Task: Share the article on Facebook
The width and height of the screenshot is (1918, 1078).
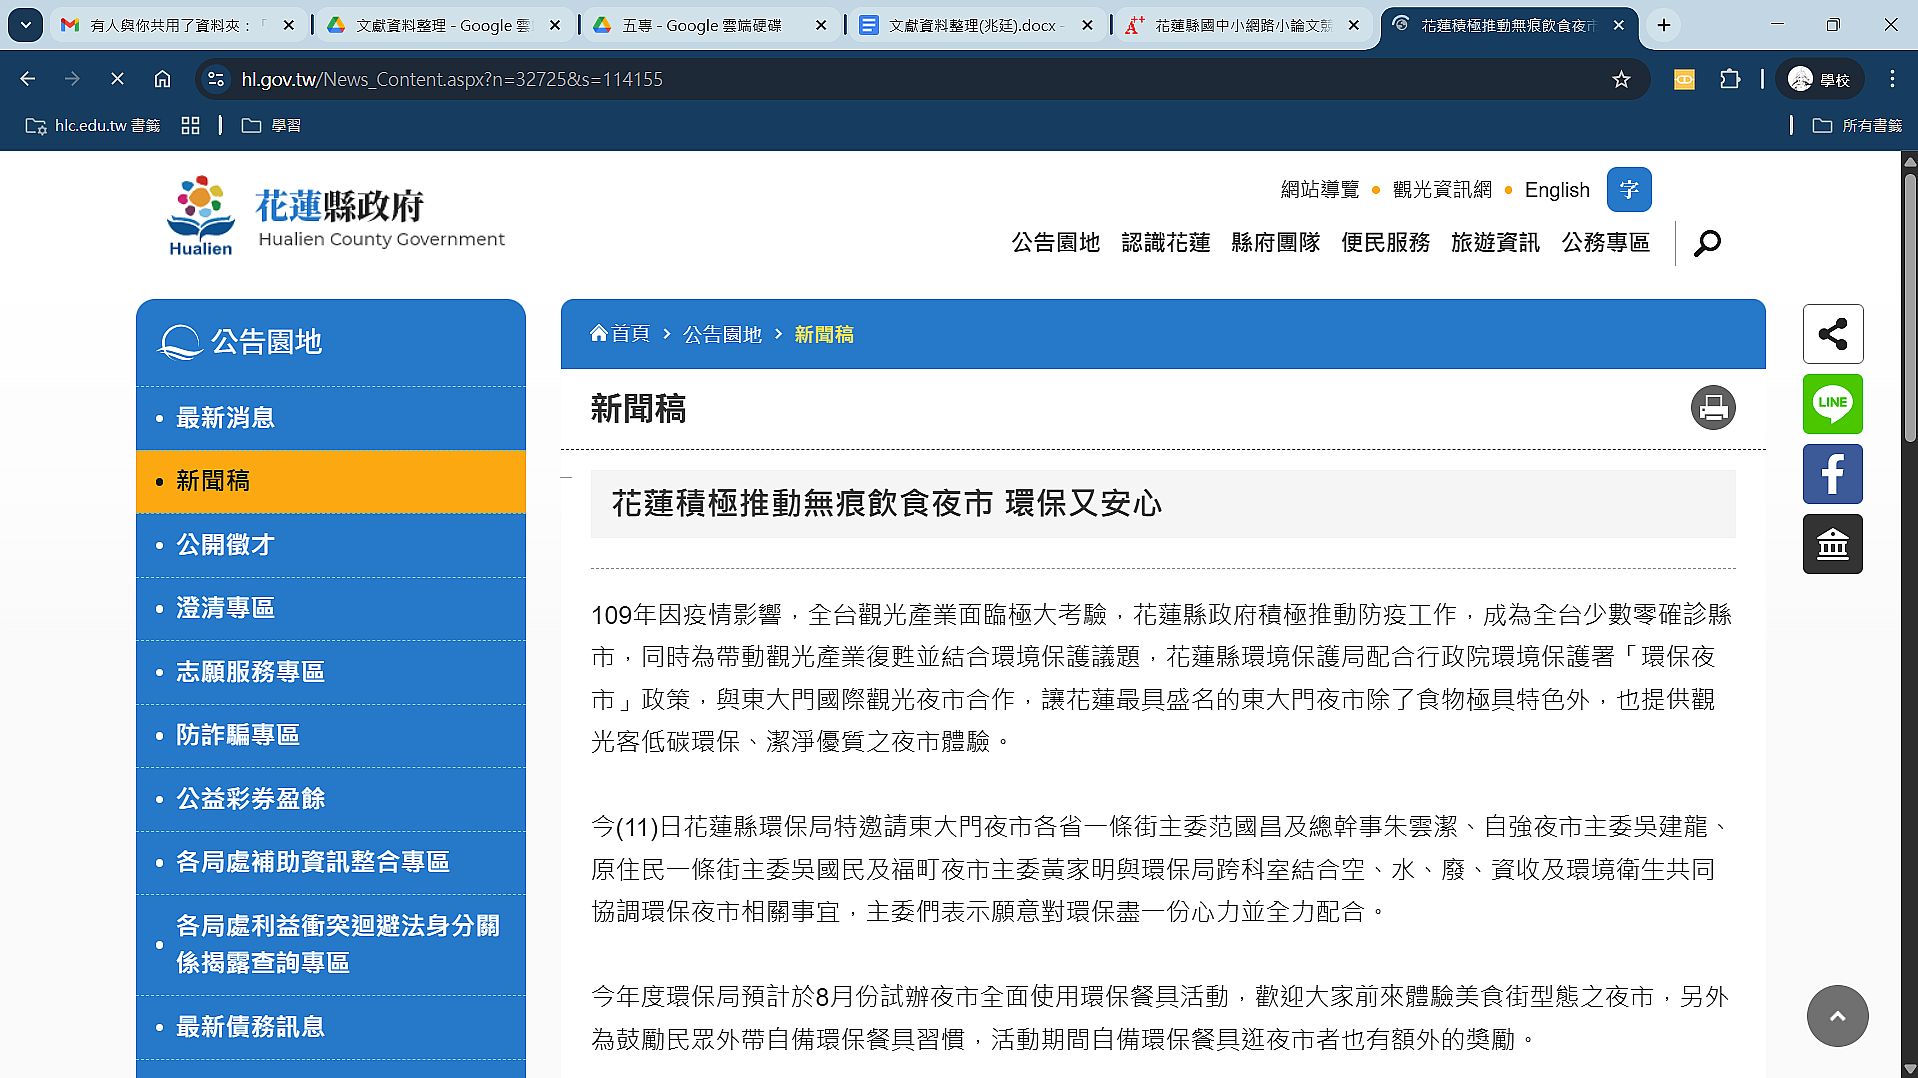Action: click(1832, 474)
